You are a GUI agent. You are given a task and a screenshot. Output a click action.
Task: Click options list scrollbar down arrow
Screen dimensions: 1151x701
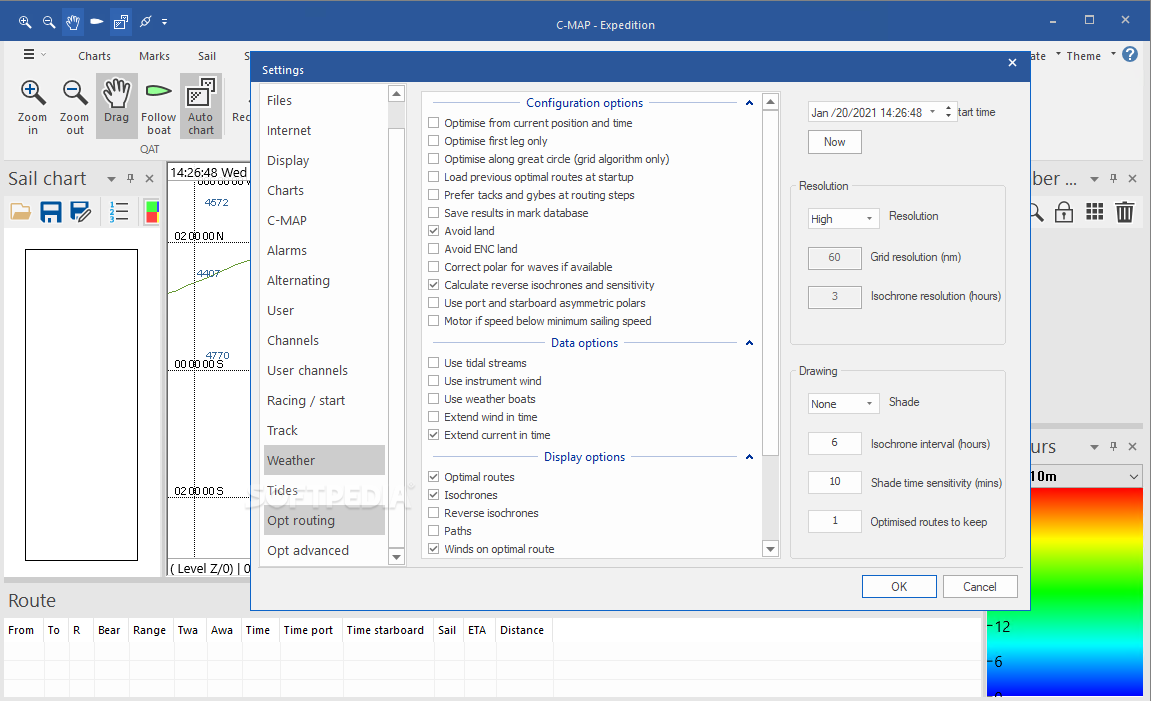click(x=770, y=549)
